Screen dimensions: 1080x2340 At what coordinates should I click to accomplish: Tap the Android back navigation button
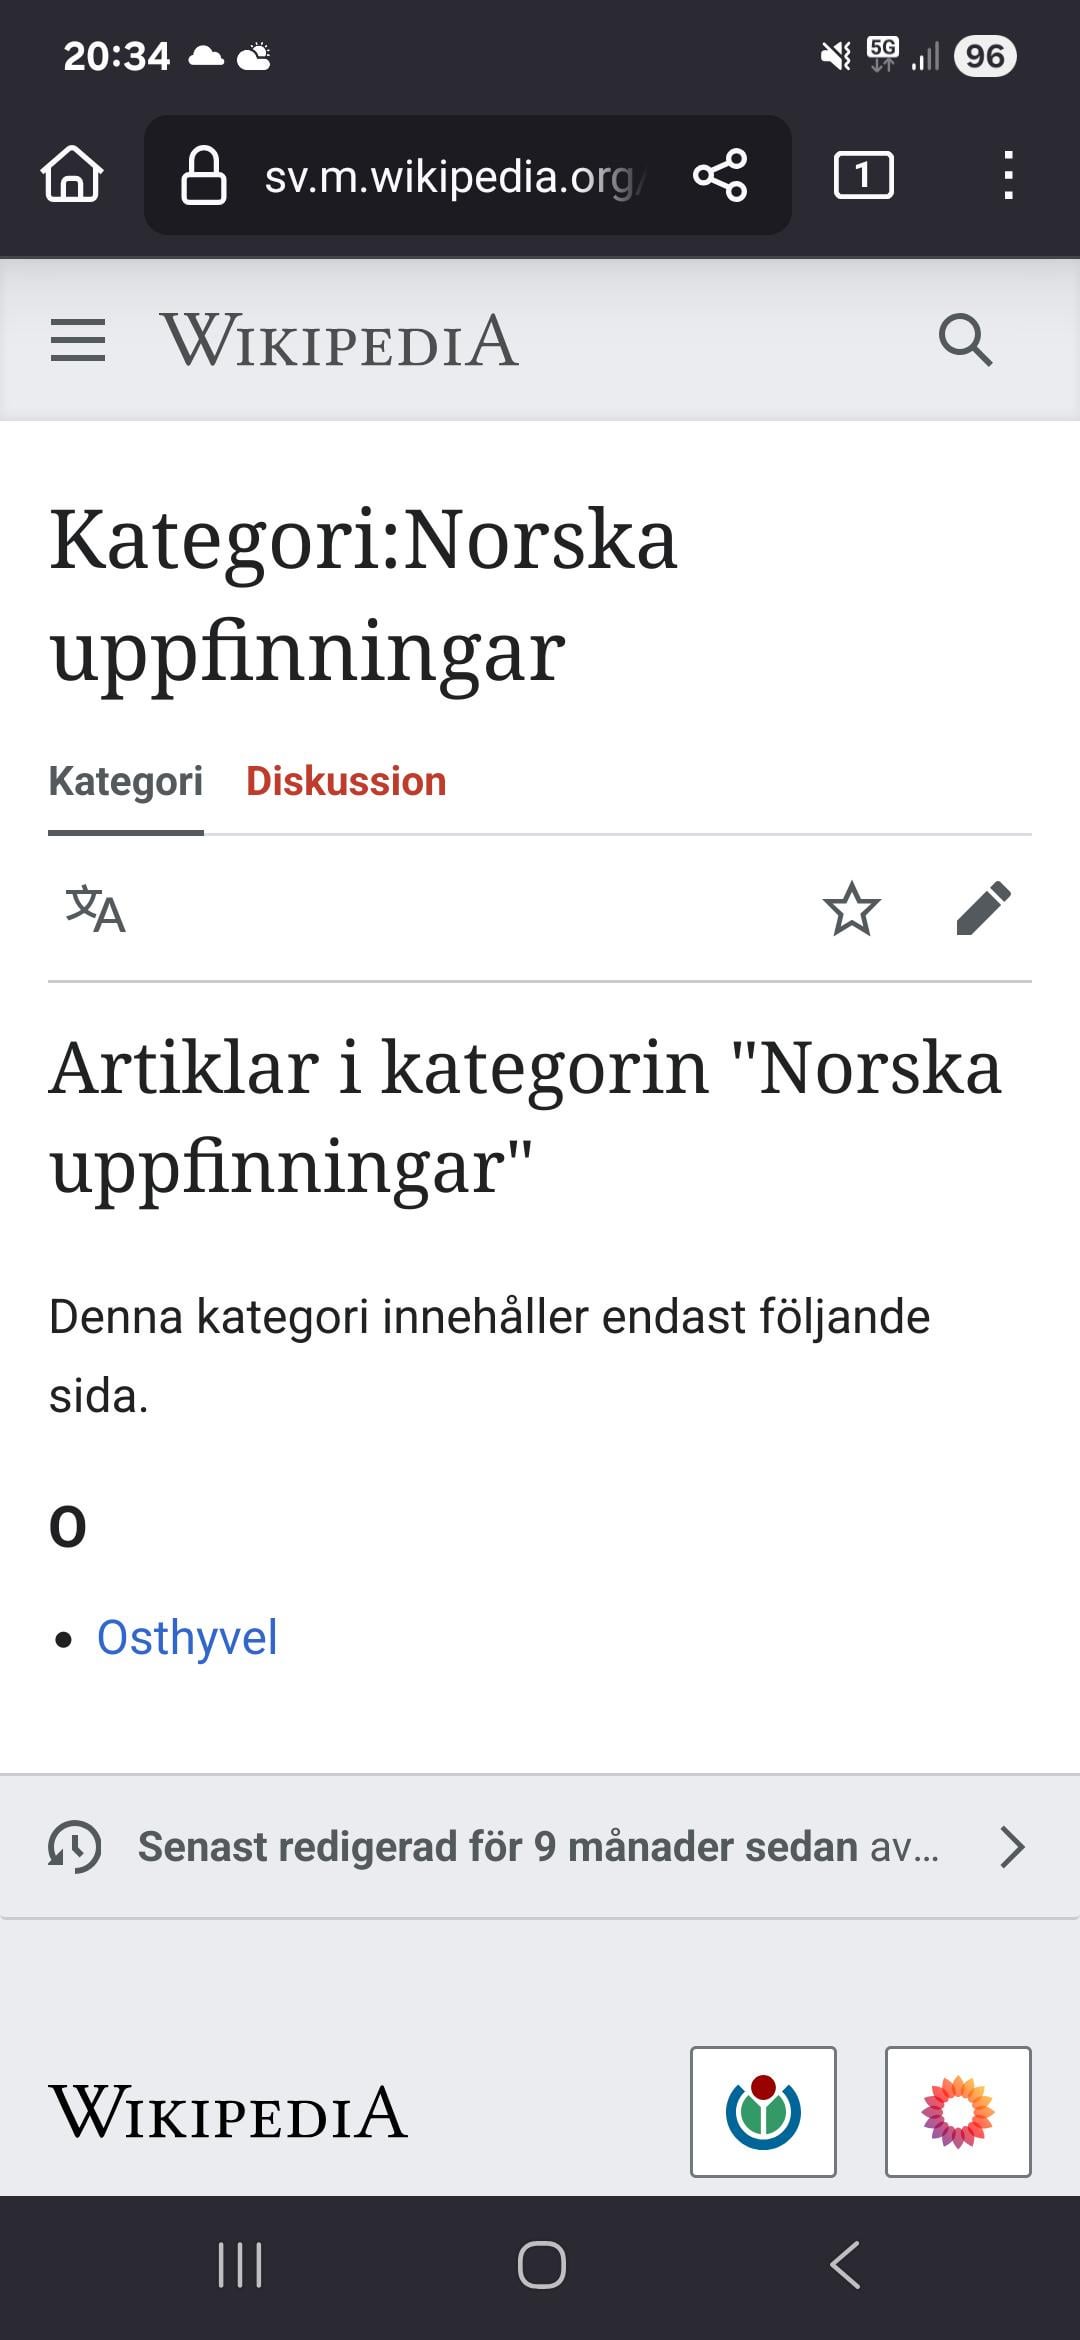845,2265
